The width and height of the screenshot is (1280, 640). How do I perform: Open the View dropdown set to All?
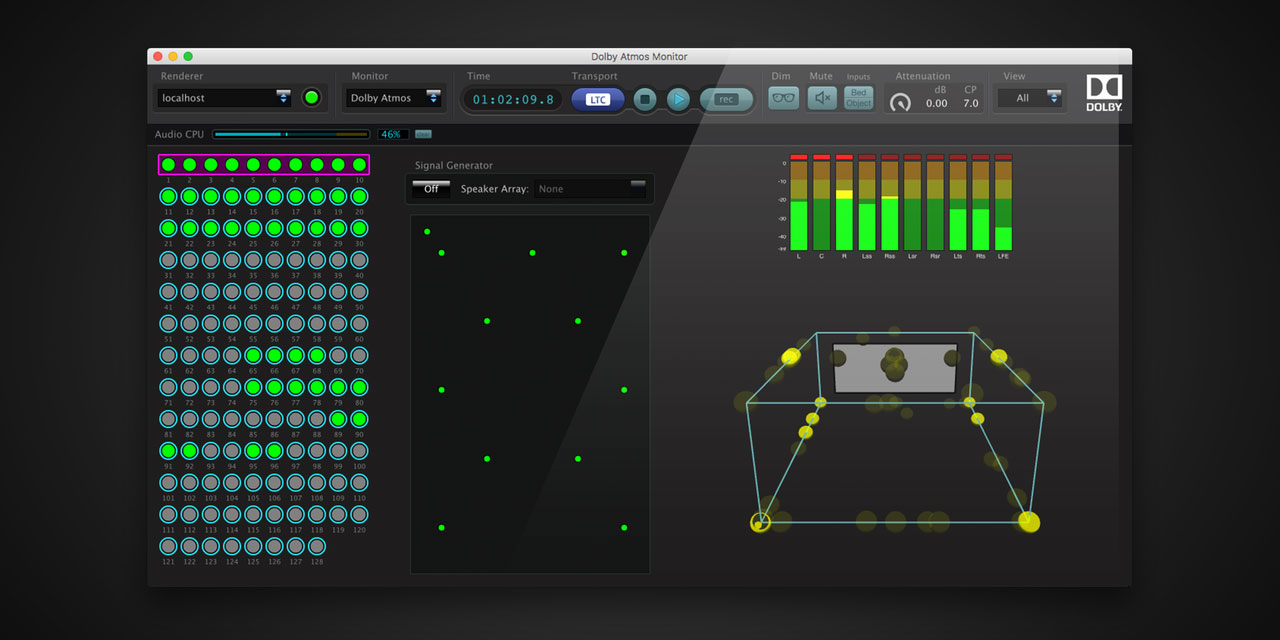coord(1029,98)
